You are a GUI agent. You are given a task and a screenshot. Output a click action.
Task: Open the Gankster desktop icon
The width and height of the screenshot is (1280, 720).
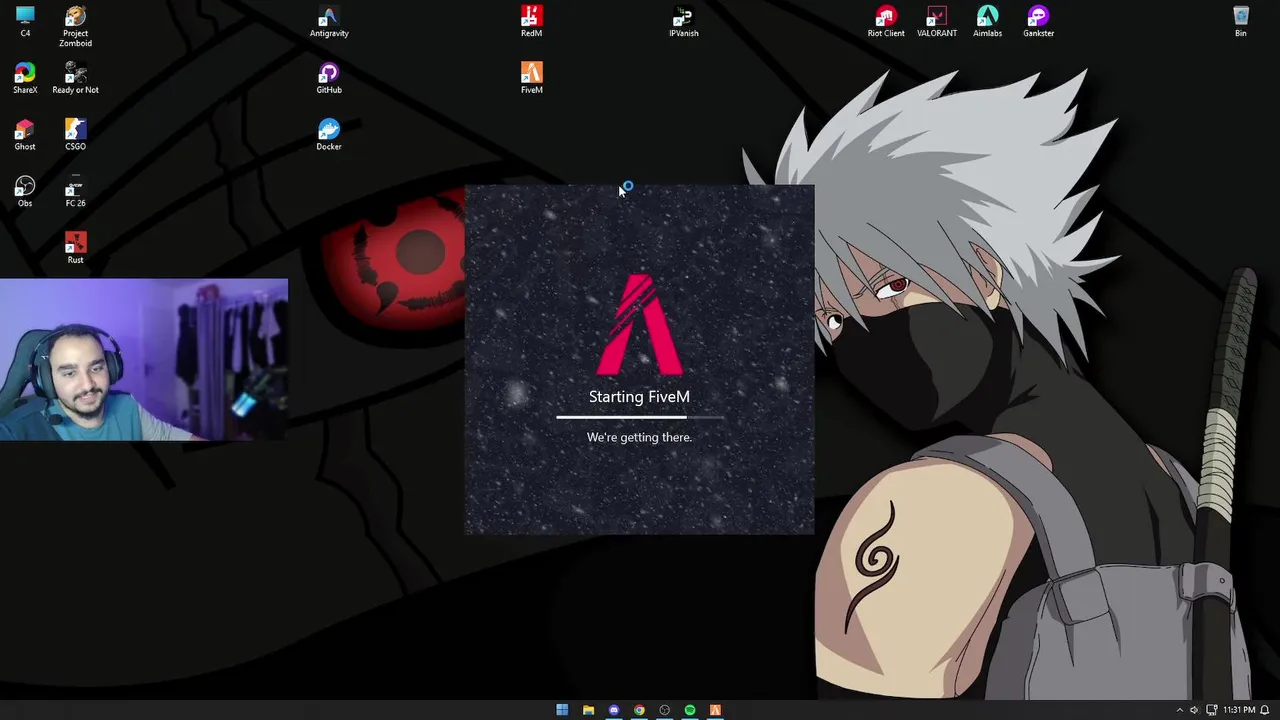click(1038, 21)
